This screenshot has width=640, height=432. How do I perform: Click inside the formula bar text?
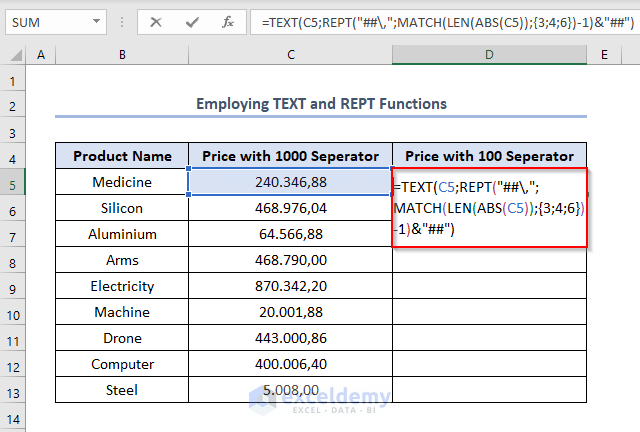click(x=440, y=21)
